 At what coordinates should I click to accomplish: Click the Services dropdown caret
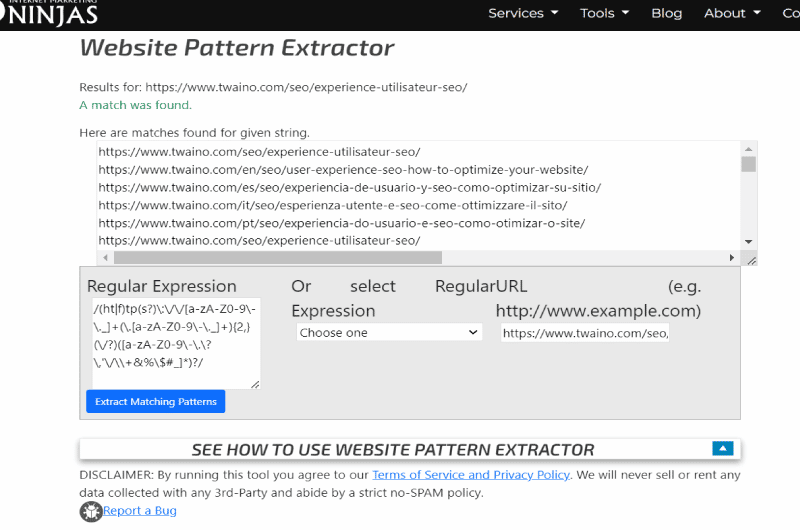555,13
